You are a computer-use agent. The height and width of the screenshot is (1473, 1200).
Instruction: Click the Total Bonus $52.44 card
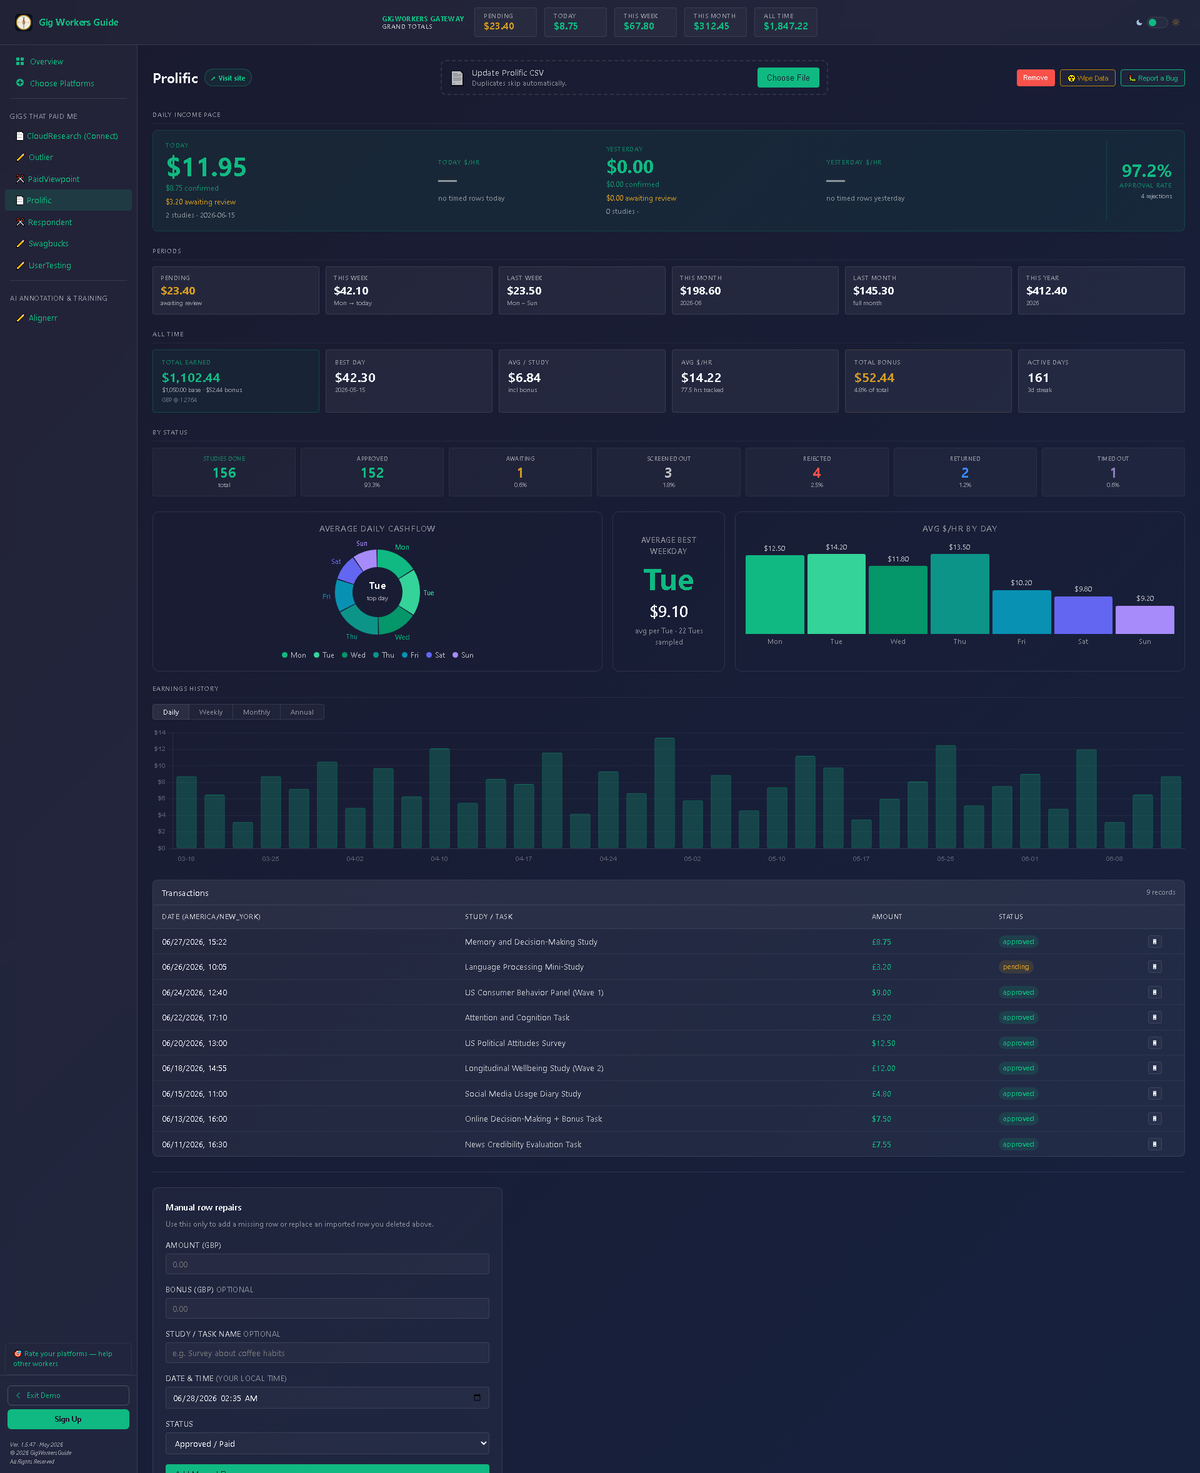[x=928, y=381]
